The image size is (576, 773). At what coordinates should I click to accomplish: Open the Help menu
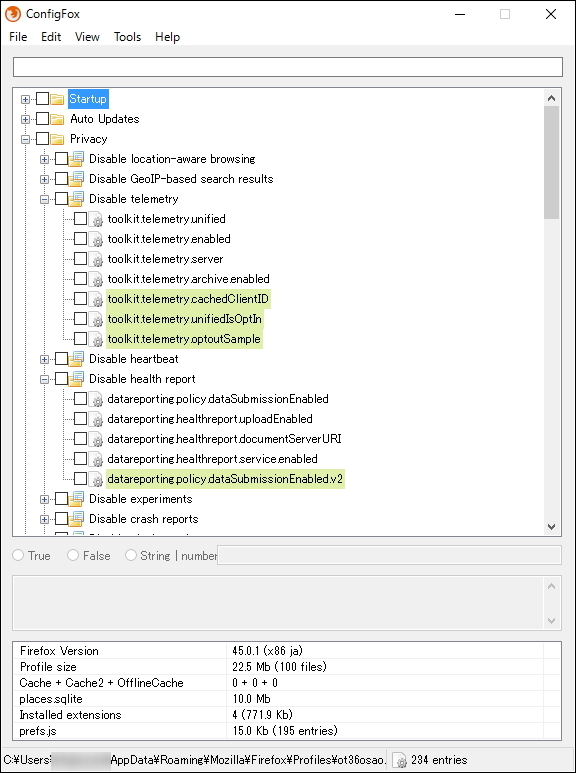click(167, 37)
